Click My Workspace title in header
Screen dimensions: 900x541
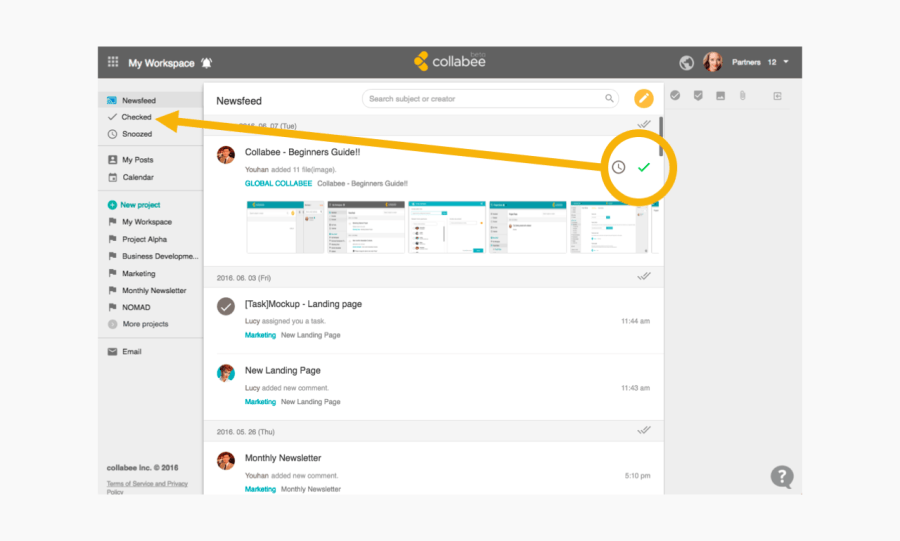(161, 63)
